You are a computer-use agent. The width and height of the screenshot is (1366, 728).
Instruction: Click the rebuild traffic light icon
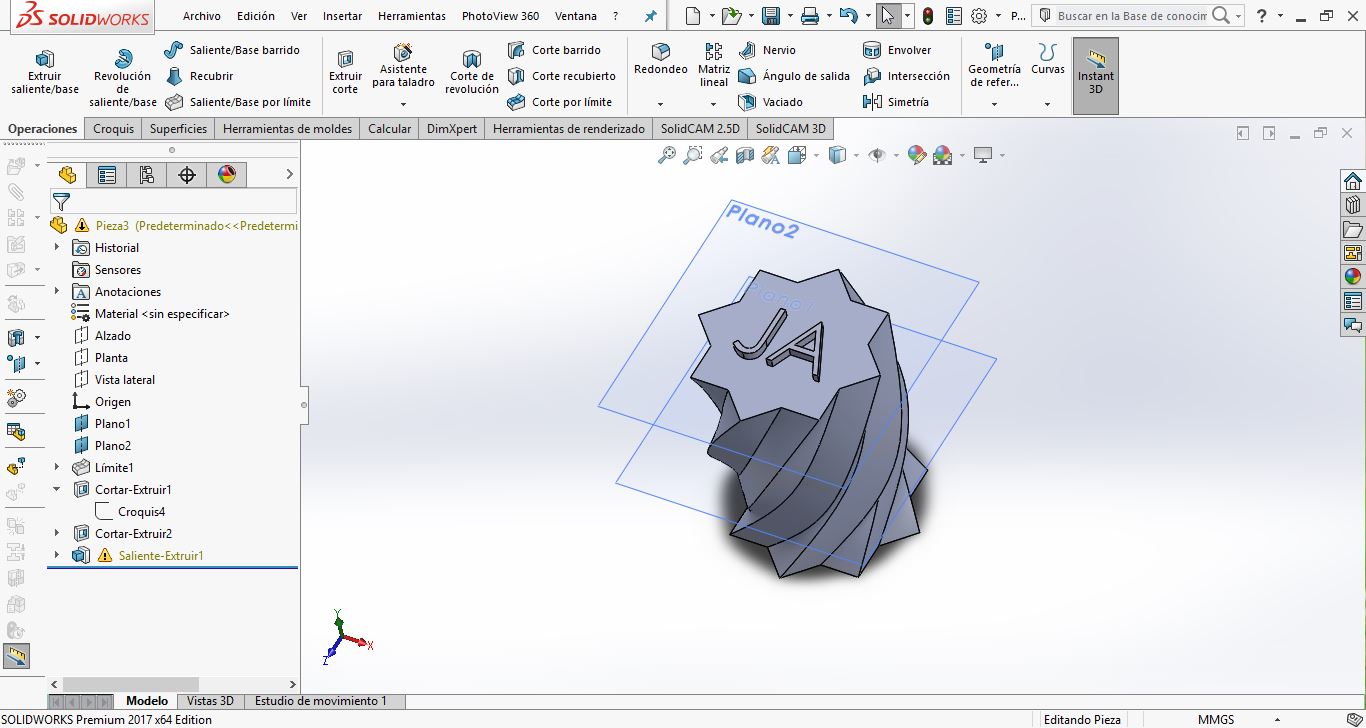click(928, 16)
